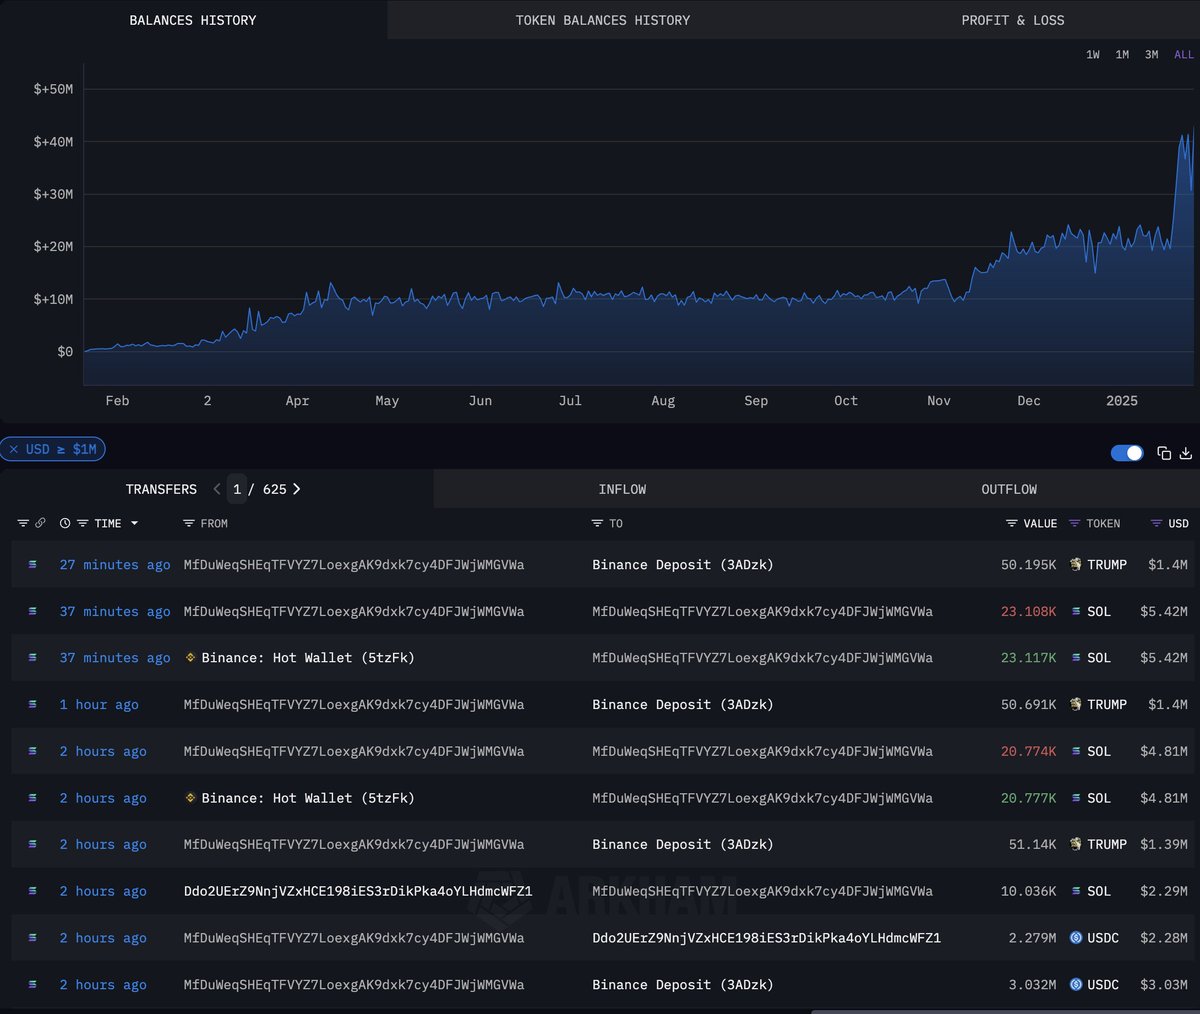
Task: Select the 1M chart range
Action: (x=1122, y=55)
